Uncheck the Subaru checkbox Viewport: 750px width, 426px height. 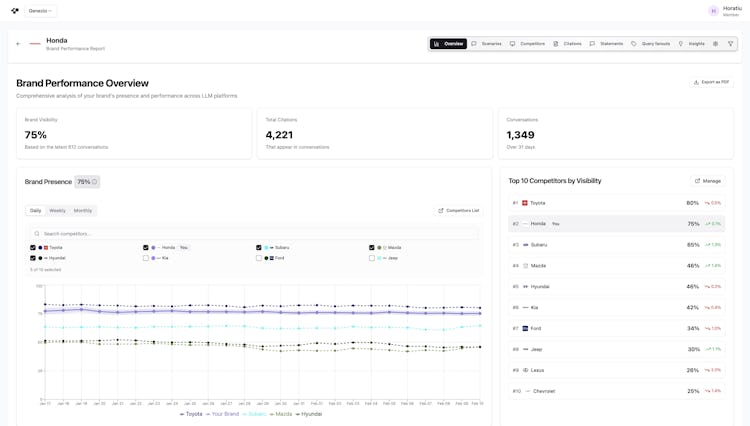[259, 248]
